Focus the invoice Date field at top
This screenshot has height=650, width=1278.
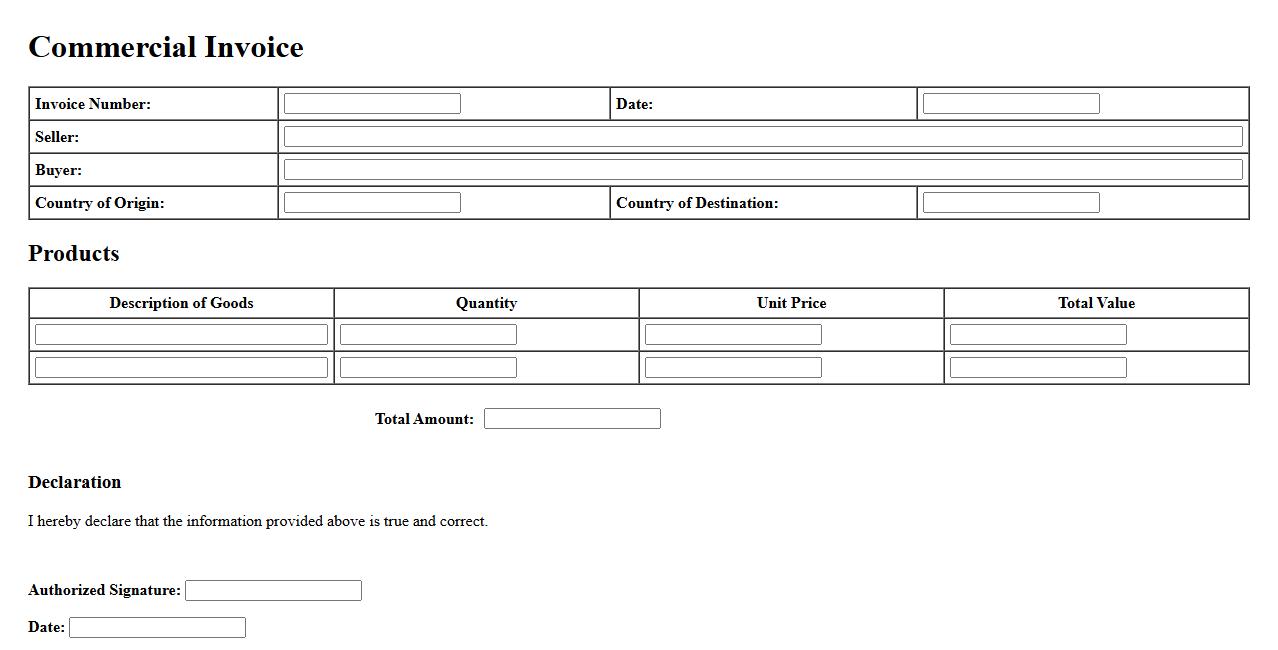coord(1010,104)
